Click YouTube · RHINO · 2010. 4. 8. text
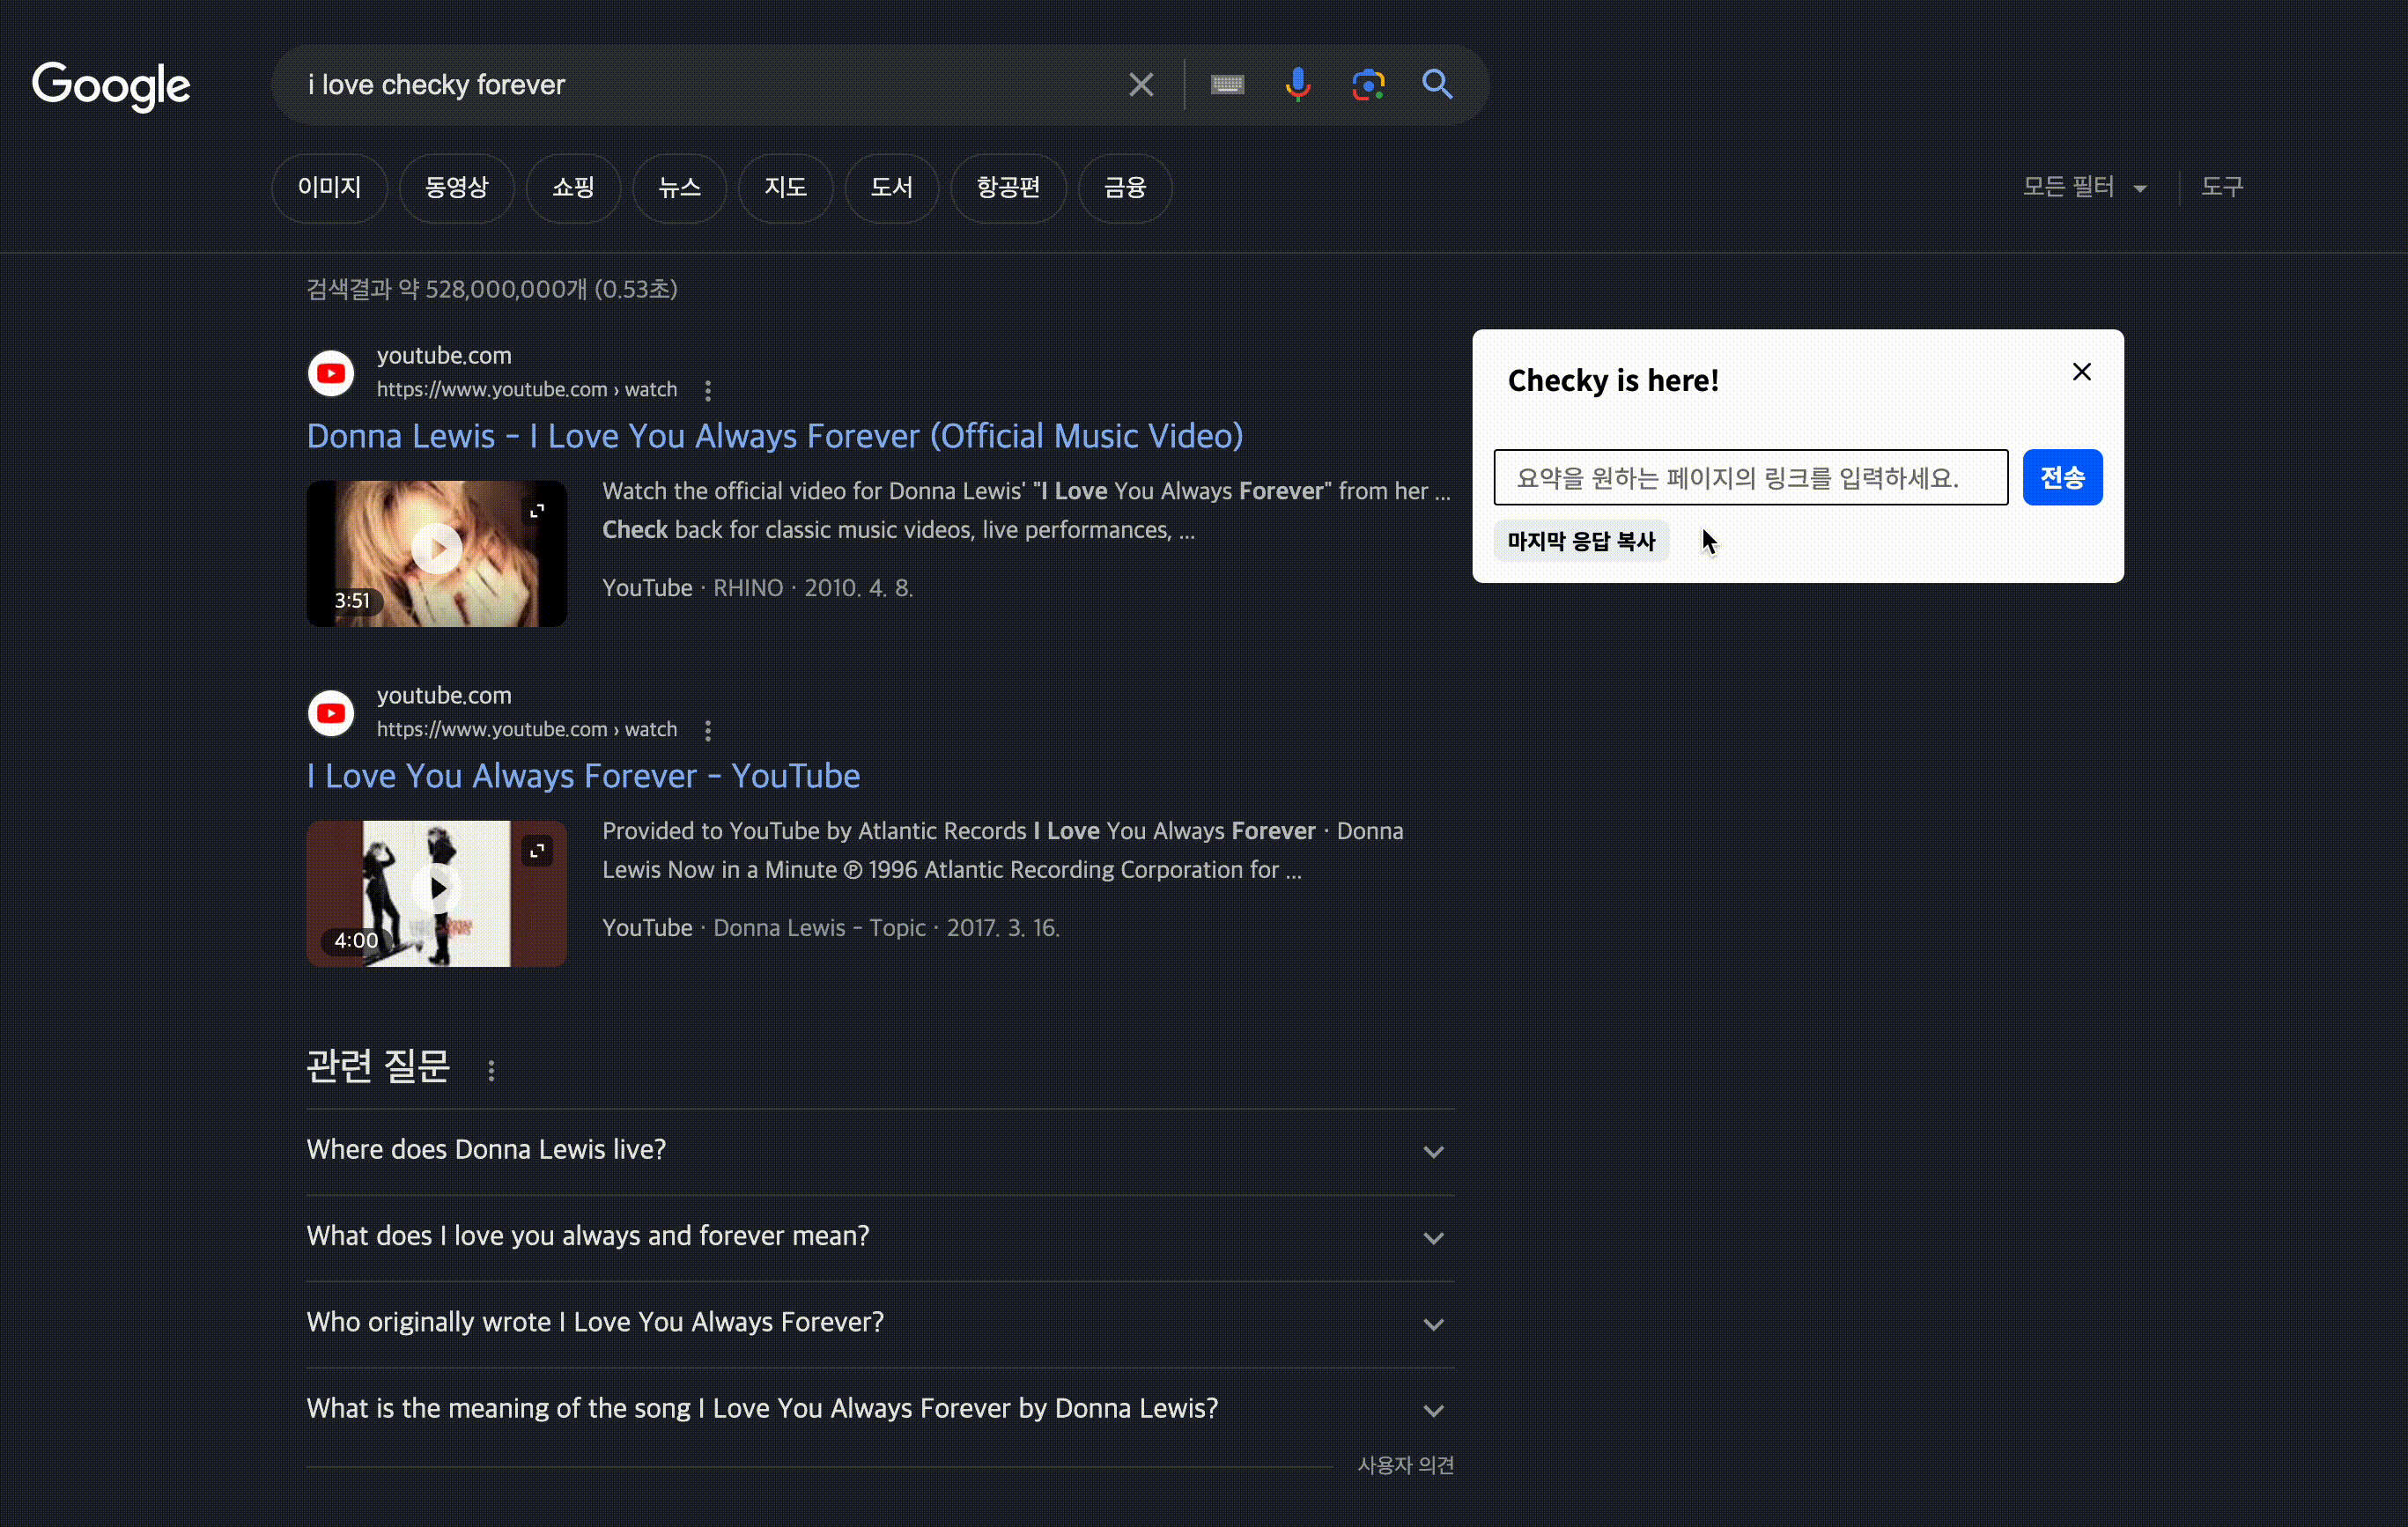The image size is (2408, 1527). 757,588
